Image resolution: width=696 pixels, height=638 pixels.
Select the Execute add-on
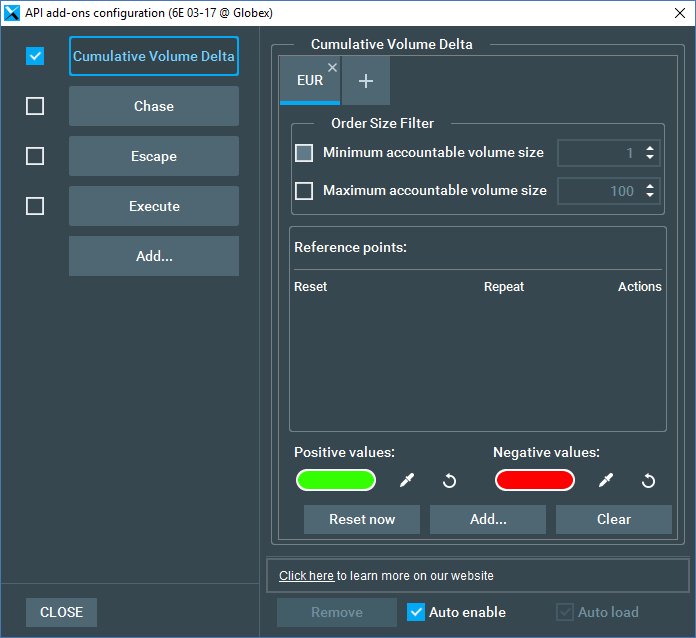coord(154,206)
